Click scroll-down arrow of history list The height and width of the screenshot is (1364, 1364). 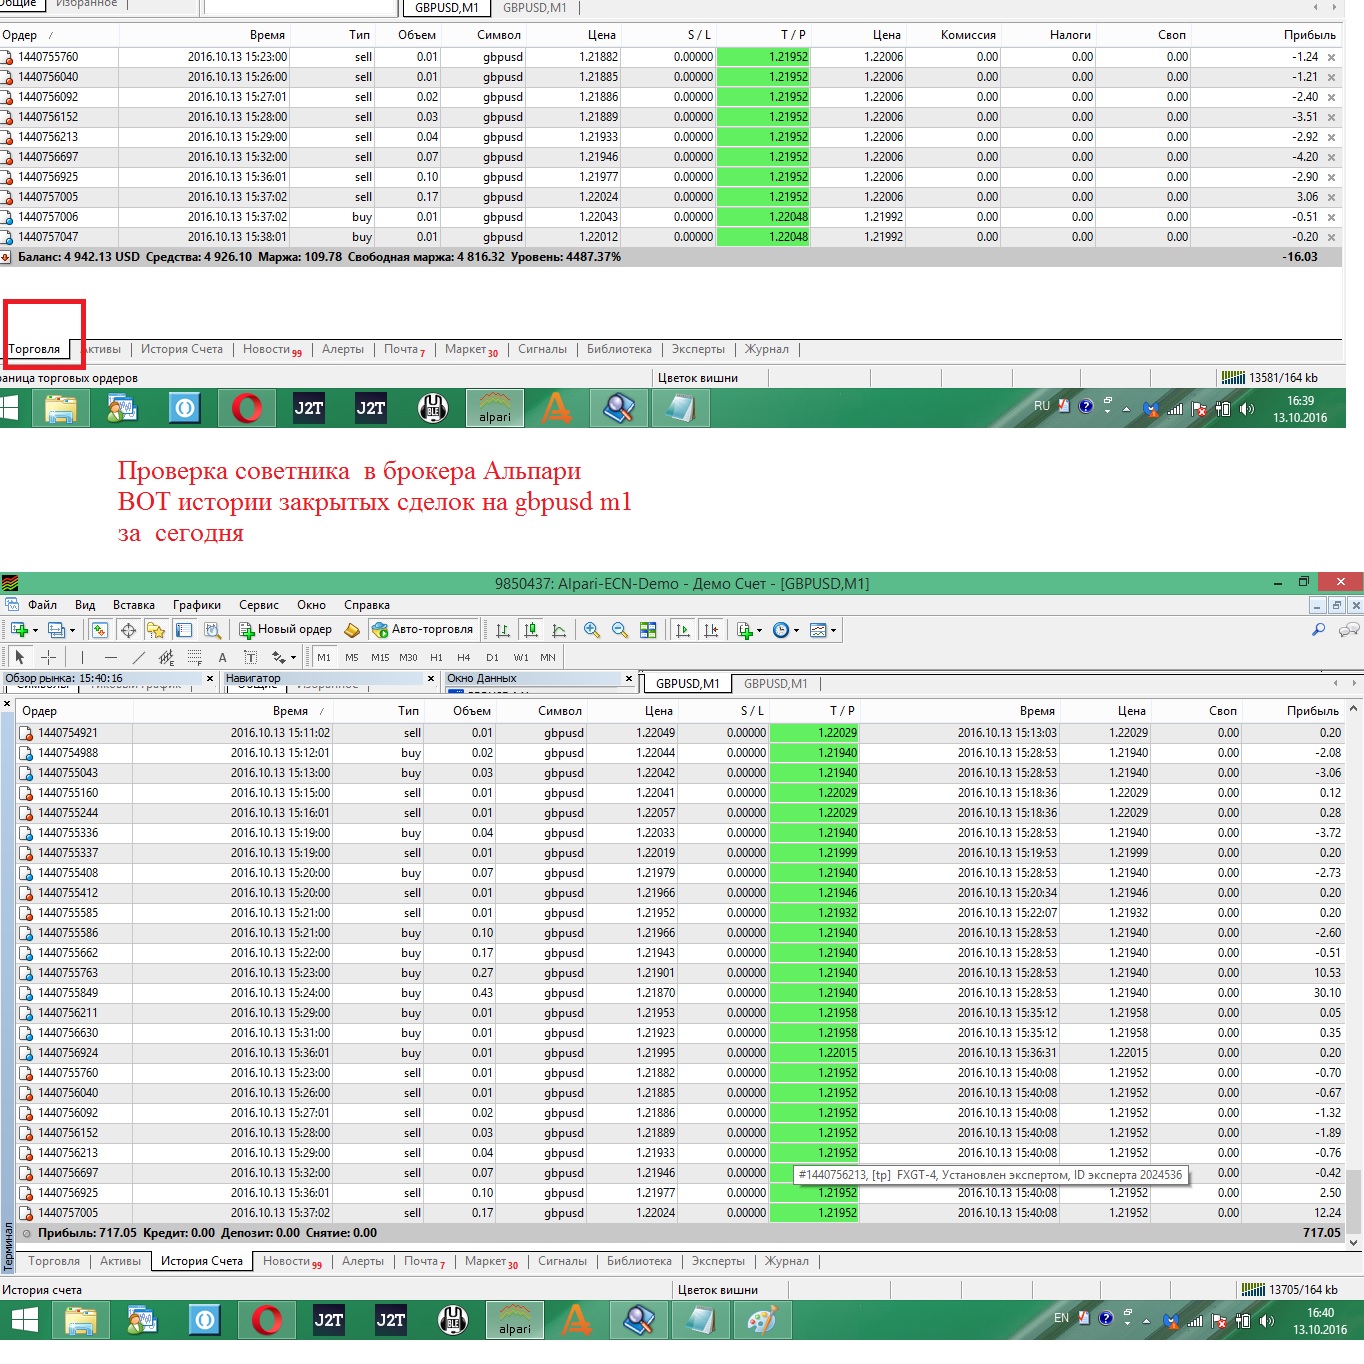pyautogui.click(x=1354, y=1243)
